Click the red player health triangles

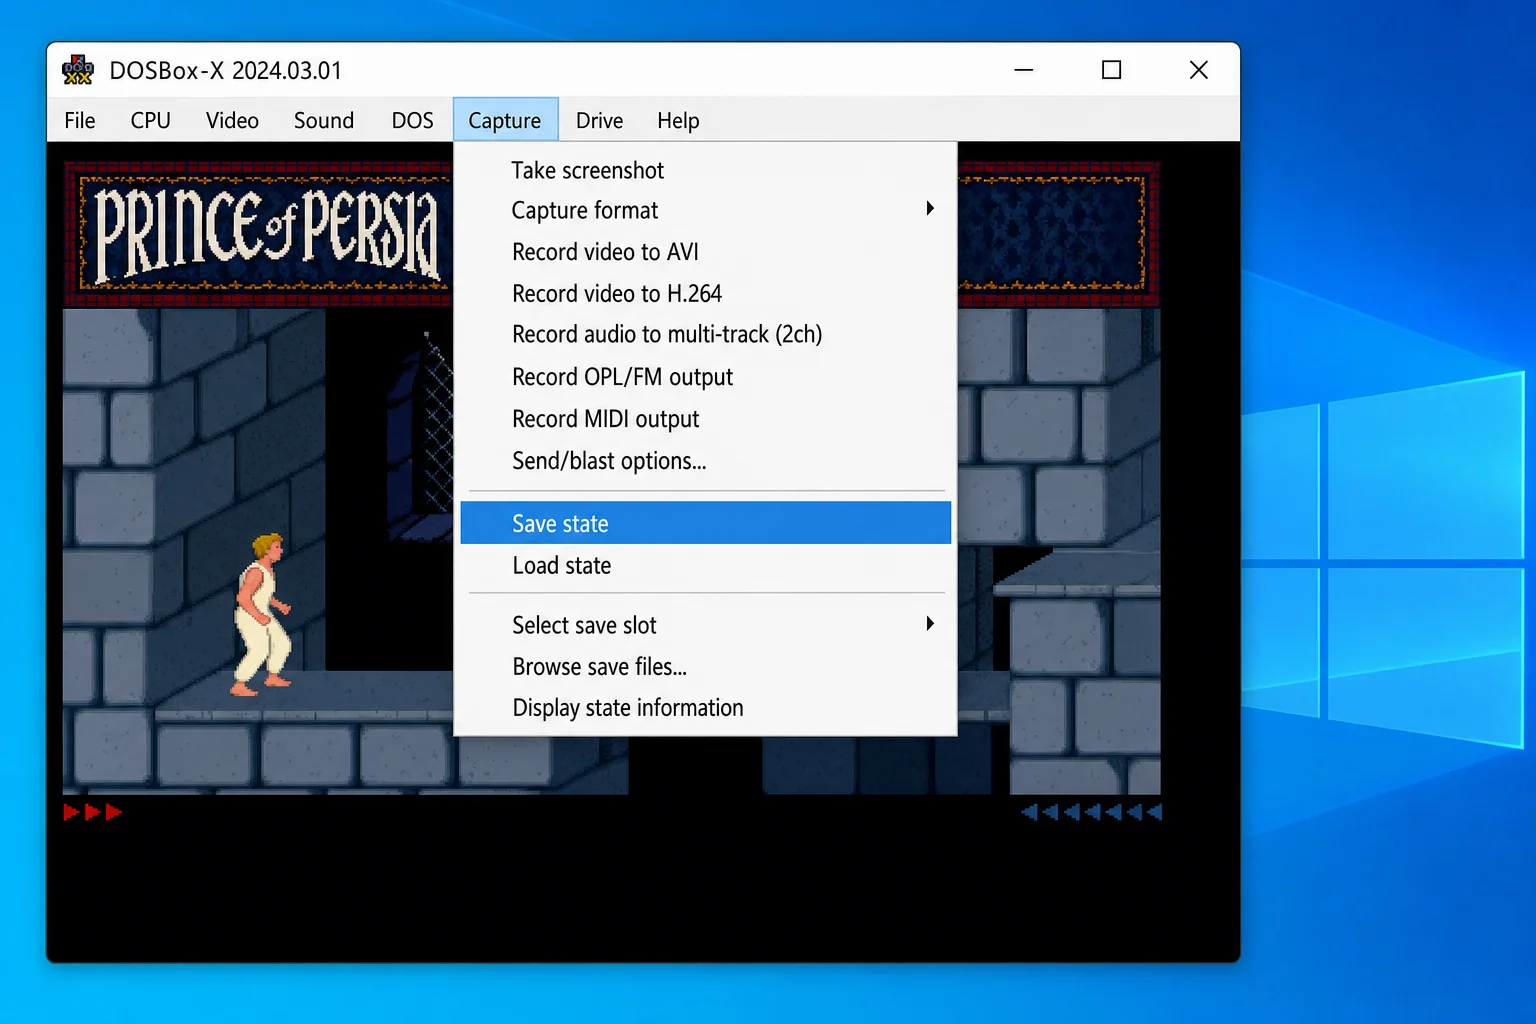93,812
